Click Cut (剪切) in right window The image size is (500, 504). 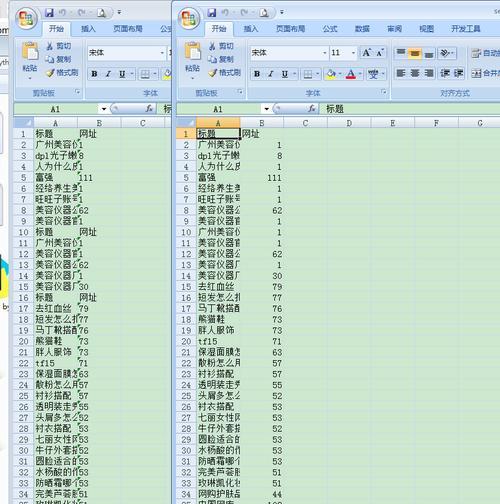click(221, 46)
